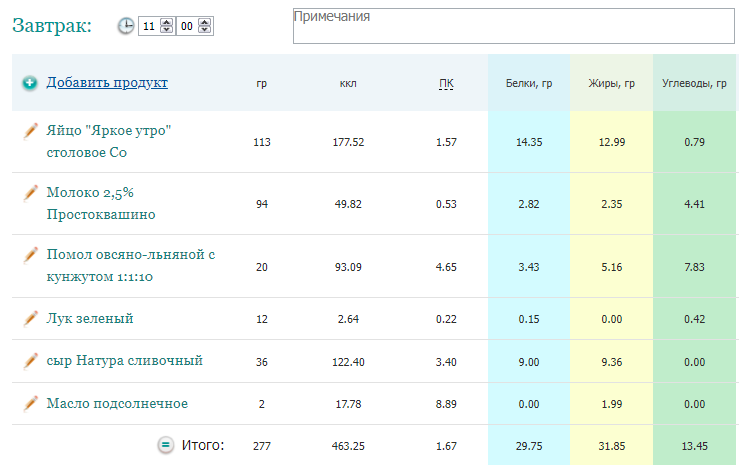Select egg fat value 12.99
This screenshot has width=739, height=467.
(612, 142)
